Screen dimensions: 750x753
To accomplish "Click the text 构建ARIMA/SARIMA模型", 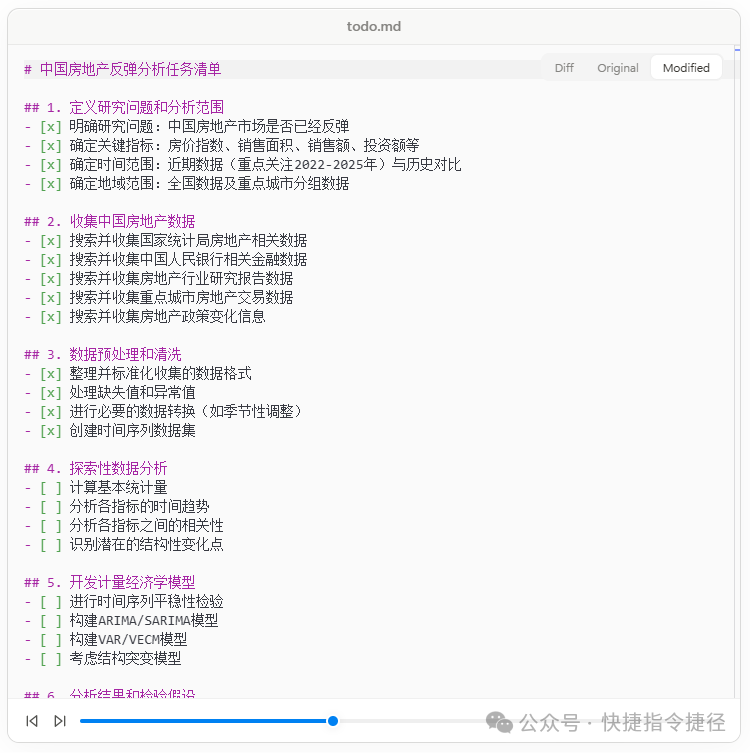I will (x=144, y=620).
